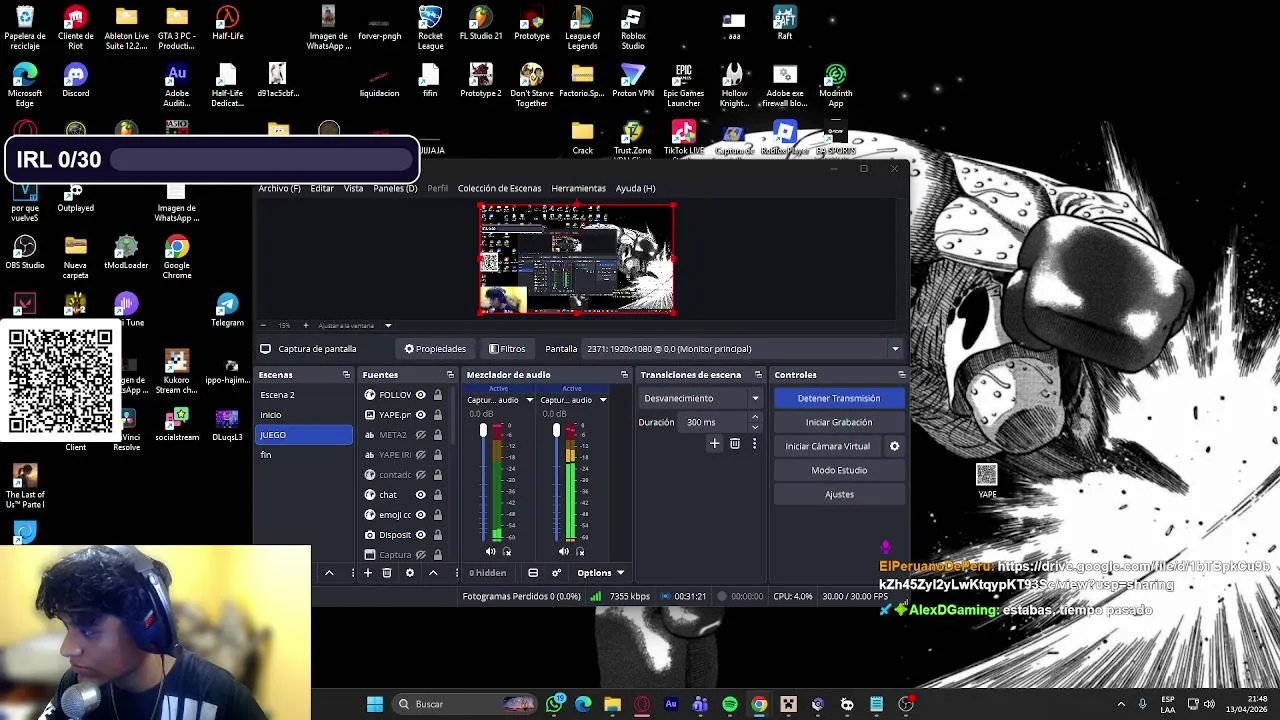Open Herramientas menu
The width and height of the screenshot is (1280, 720).
click(x=578, y=188)
